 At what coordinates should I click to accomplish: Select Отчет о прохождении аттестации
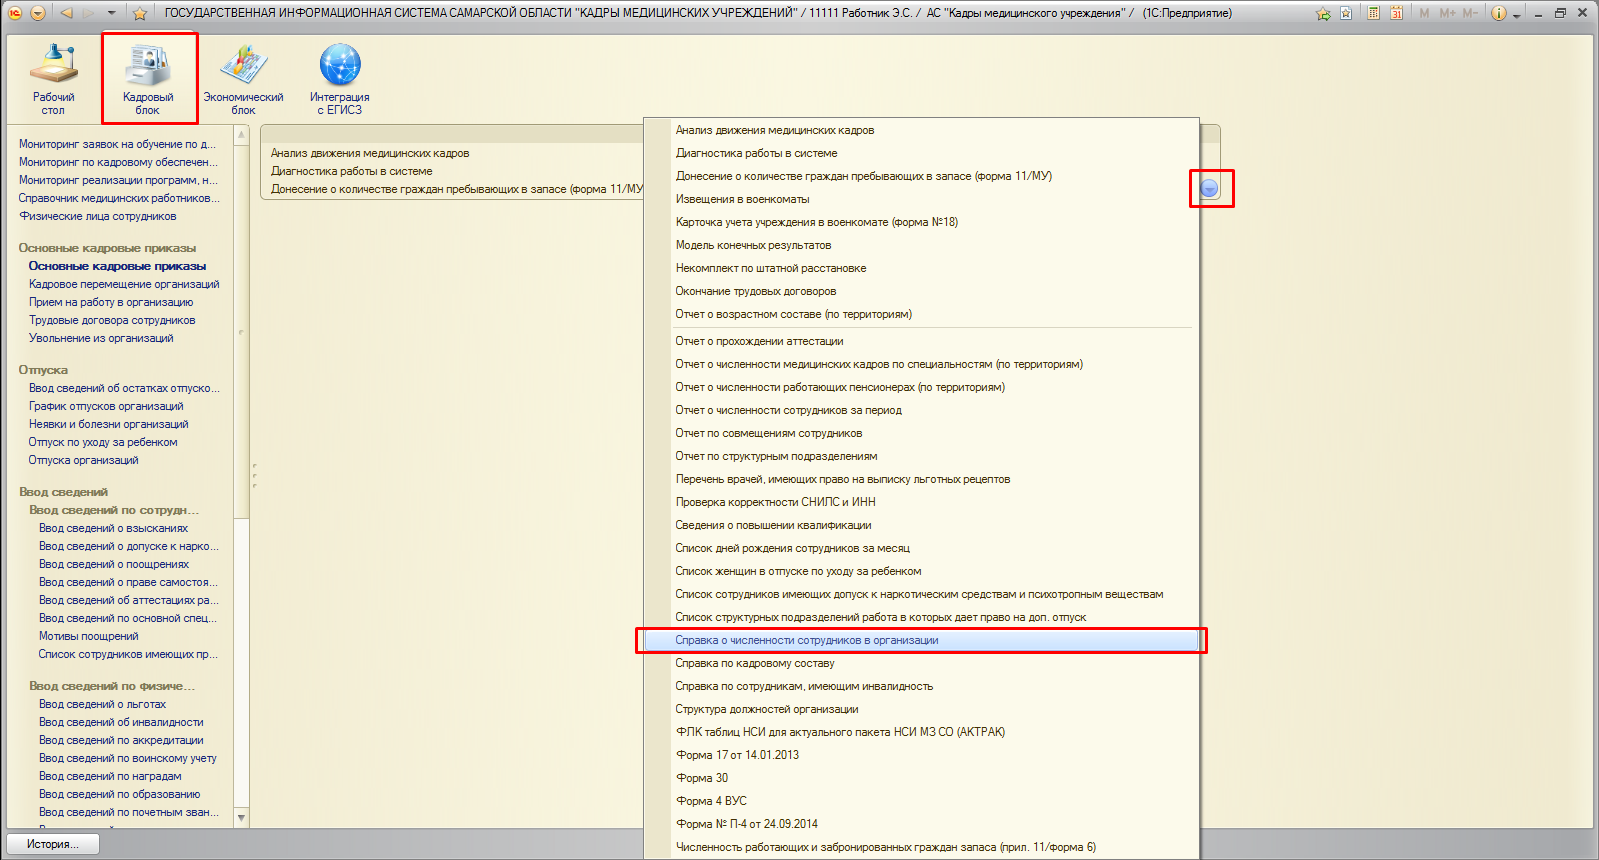(x=759, y=341)
